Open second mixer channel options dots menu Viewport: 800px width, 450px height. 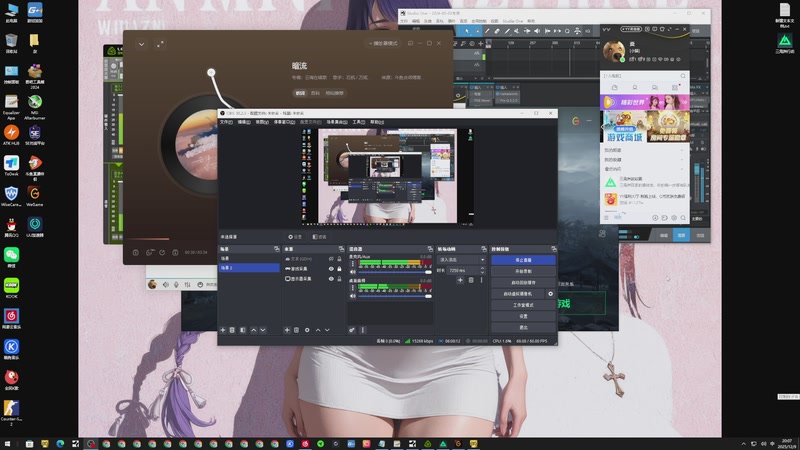pos(353,288)
